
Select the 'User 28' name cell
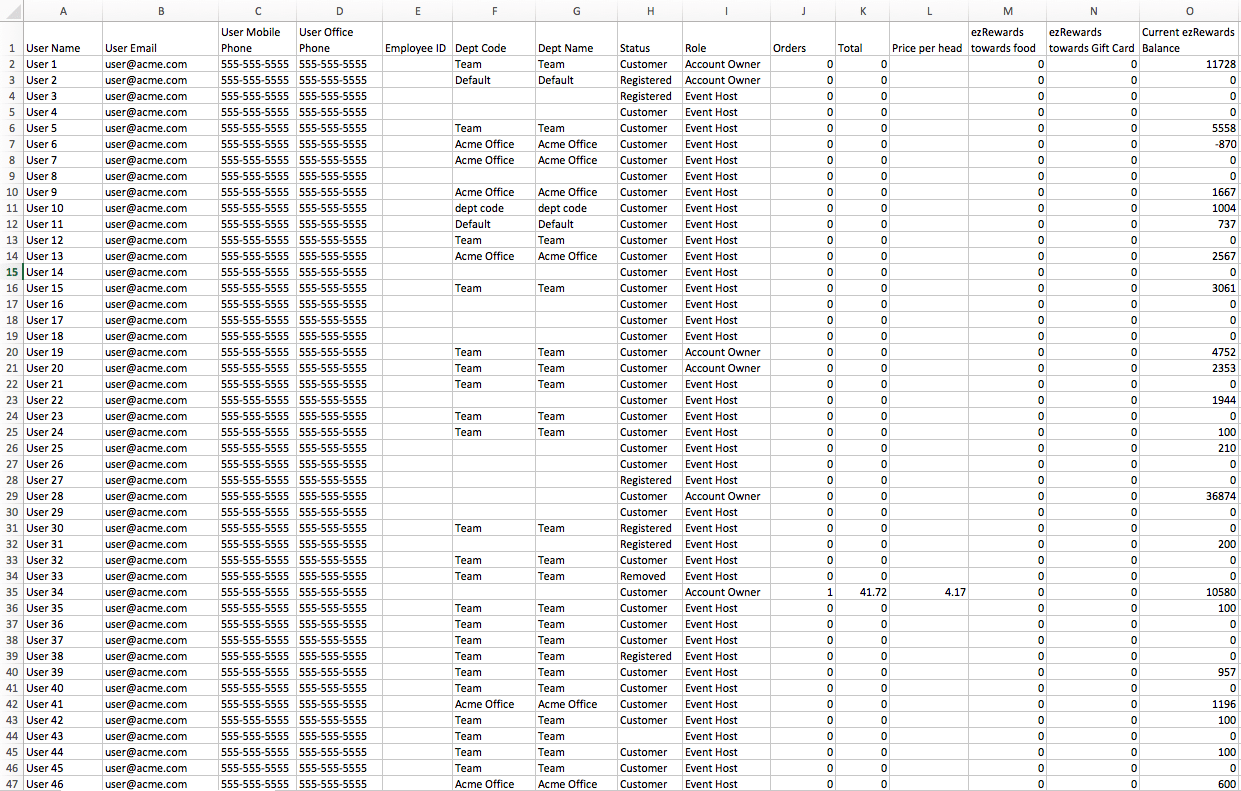(63, 496)
